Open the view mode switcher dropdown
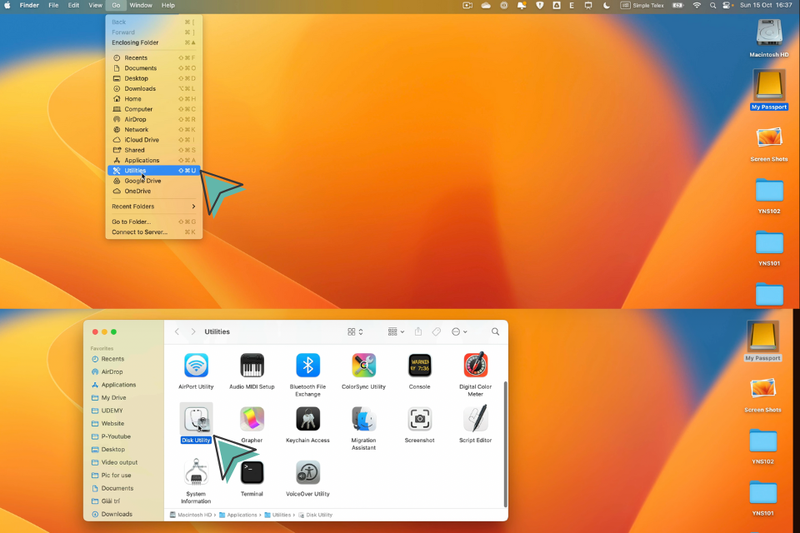This screenshot has width=800, height=533. tap(355, 332)
